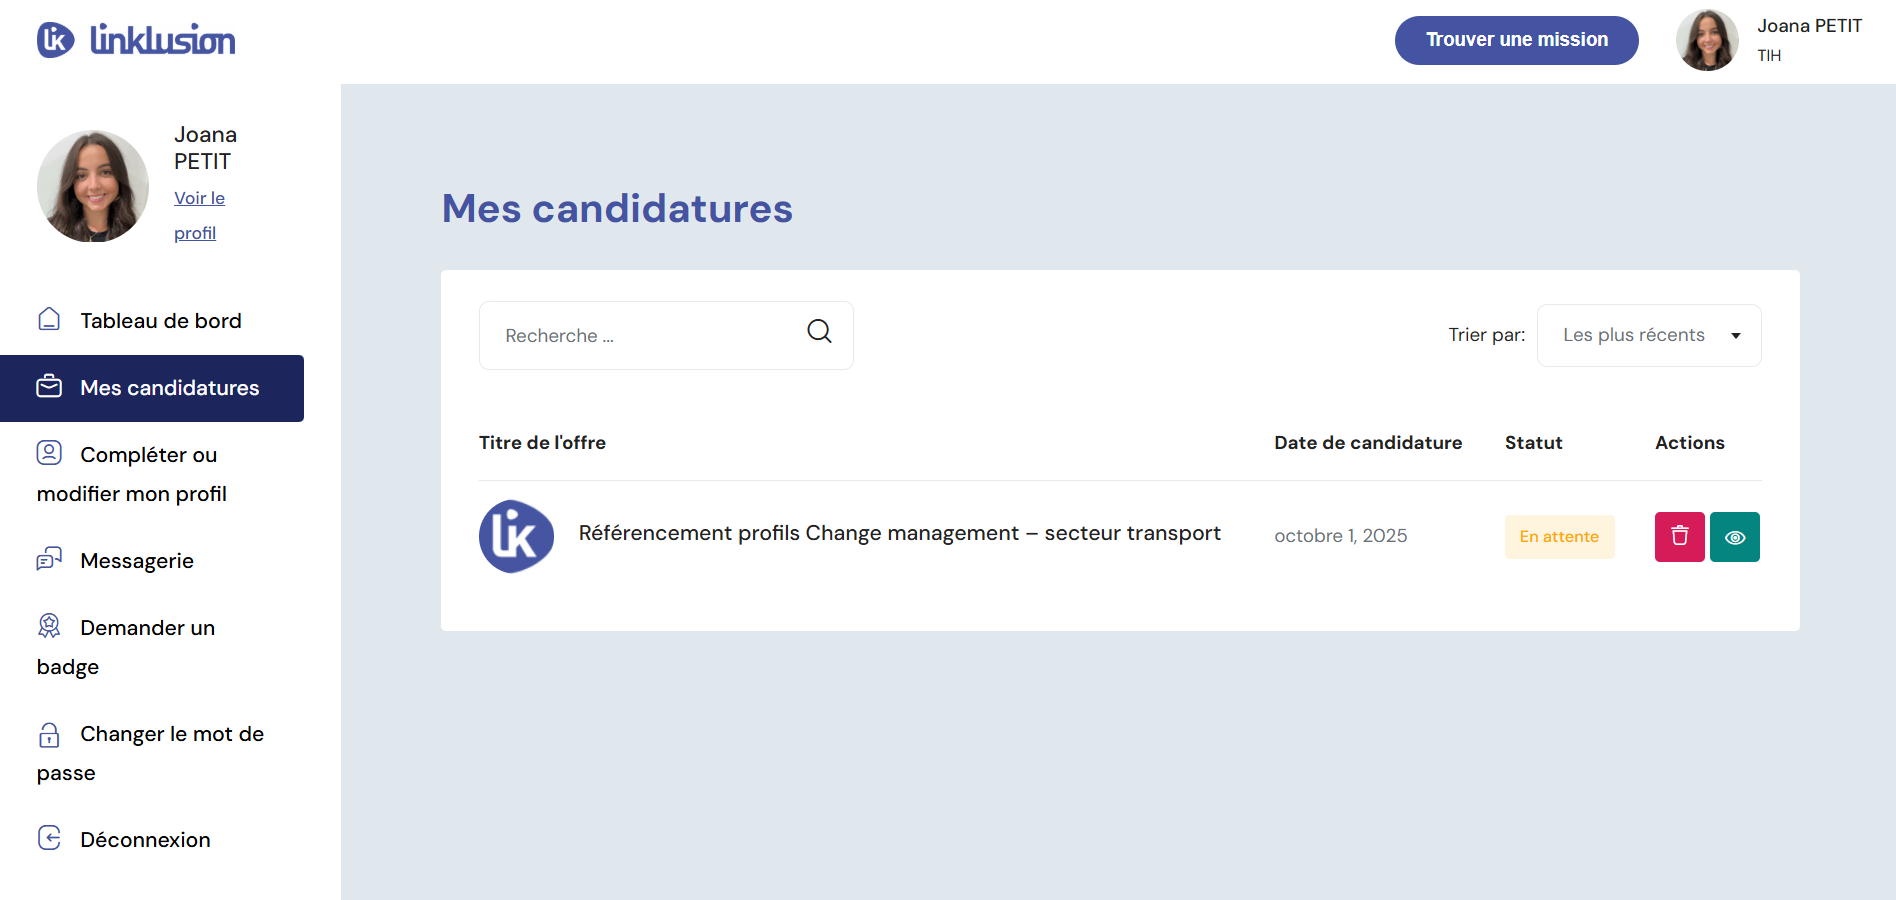
Task: Click the sidebar profile photo of Joana
Action: 93,186
